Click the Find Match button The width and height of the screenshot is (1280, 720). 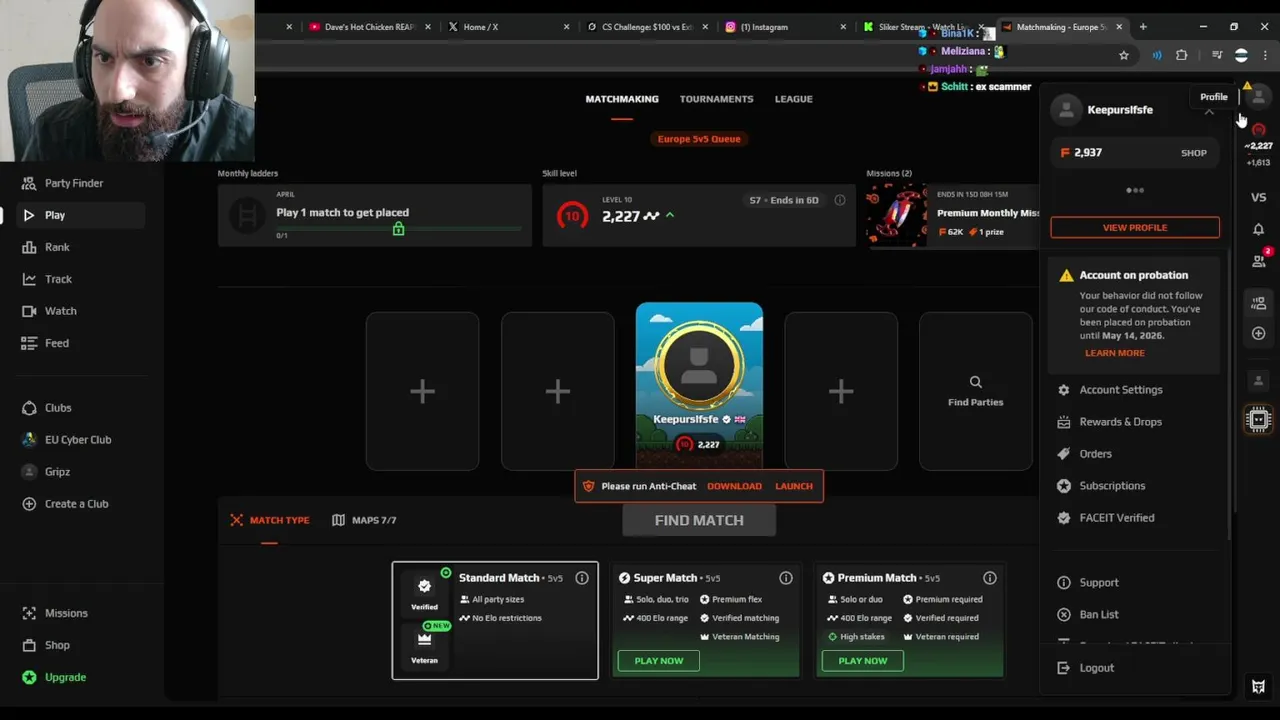coord(699,520)
